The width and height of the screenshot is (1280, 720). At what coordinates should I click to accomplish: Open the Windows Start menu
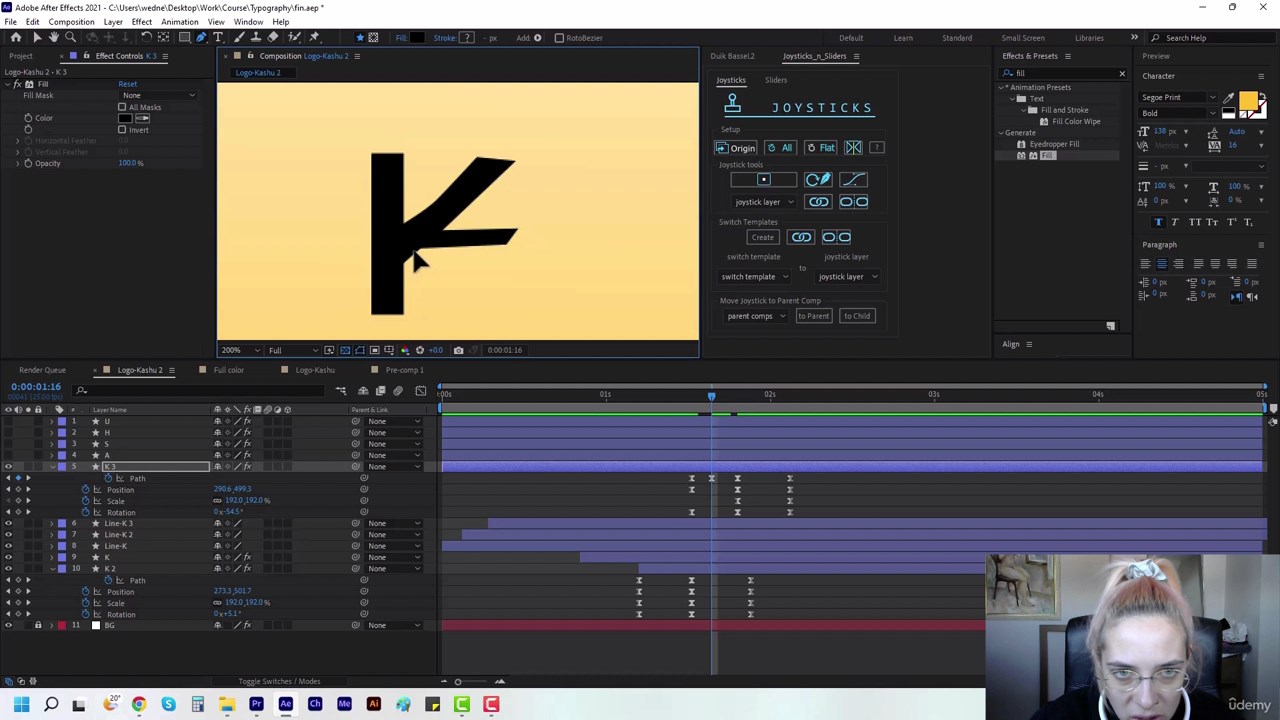coord(21,704)
